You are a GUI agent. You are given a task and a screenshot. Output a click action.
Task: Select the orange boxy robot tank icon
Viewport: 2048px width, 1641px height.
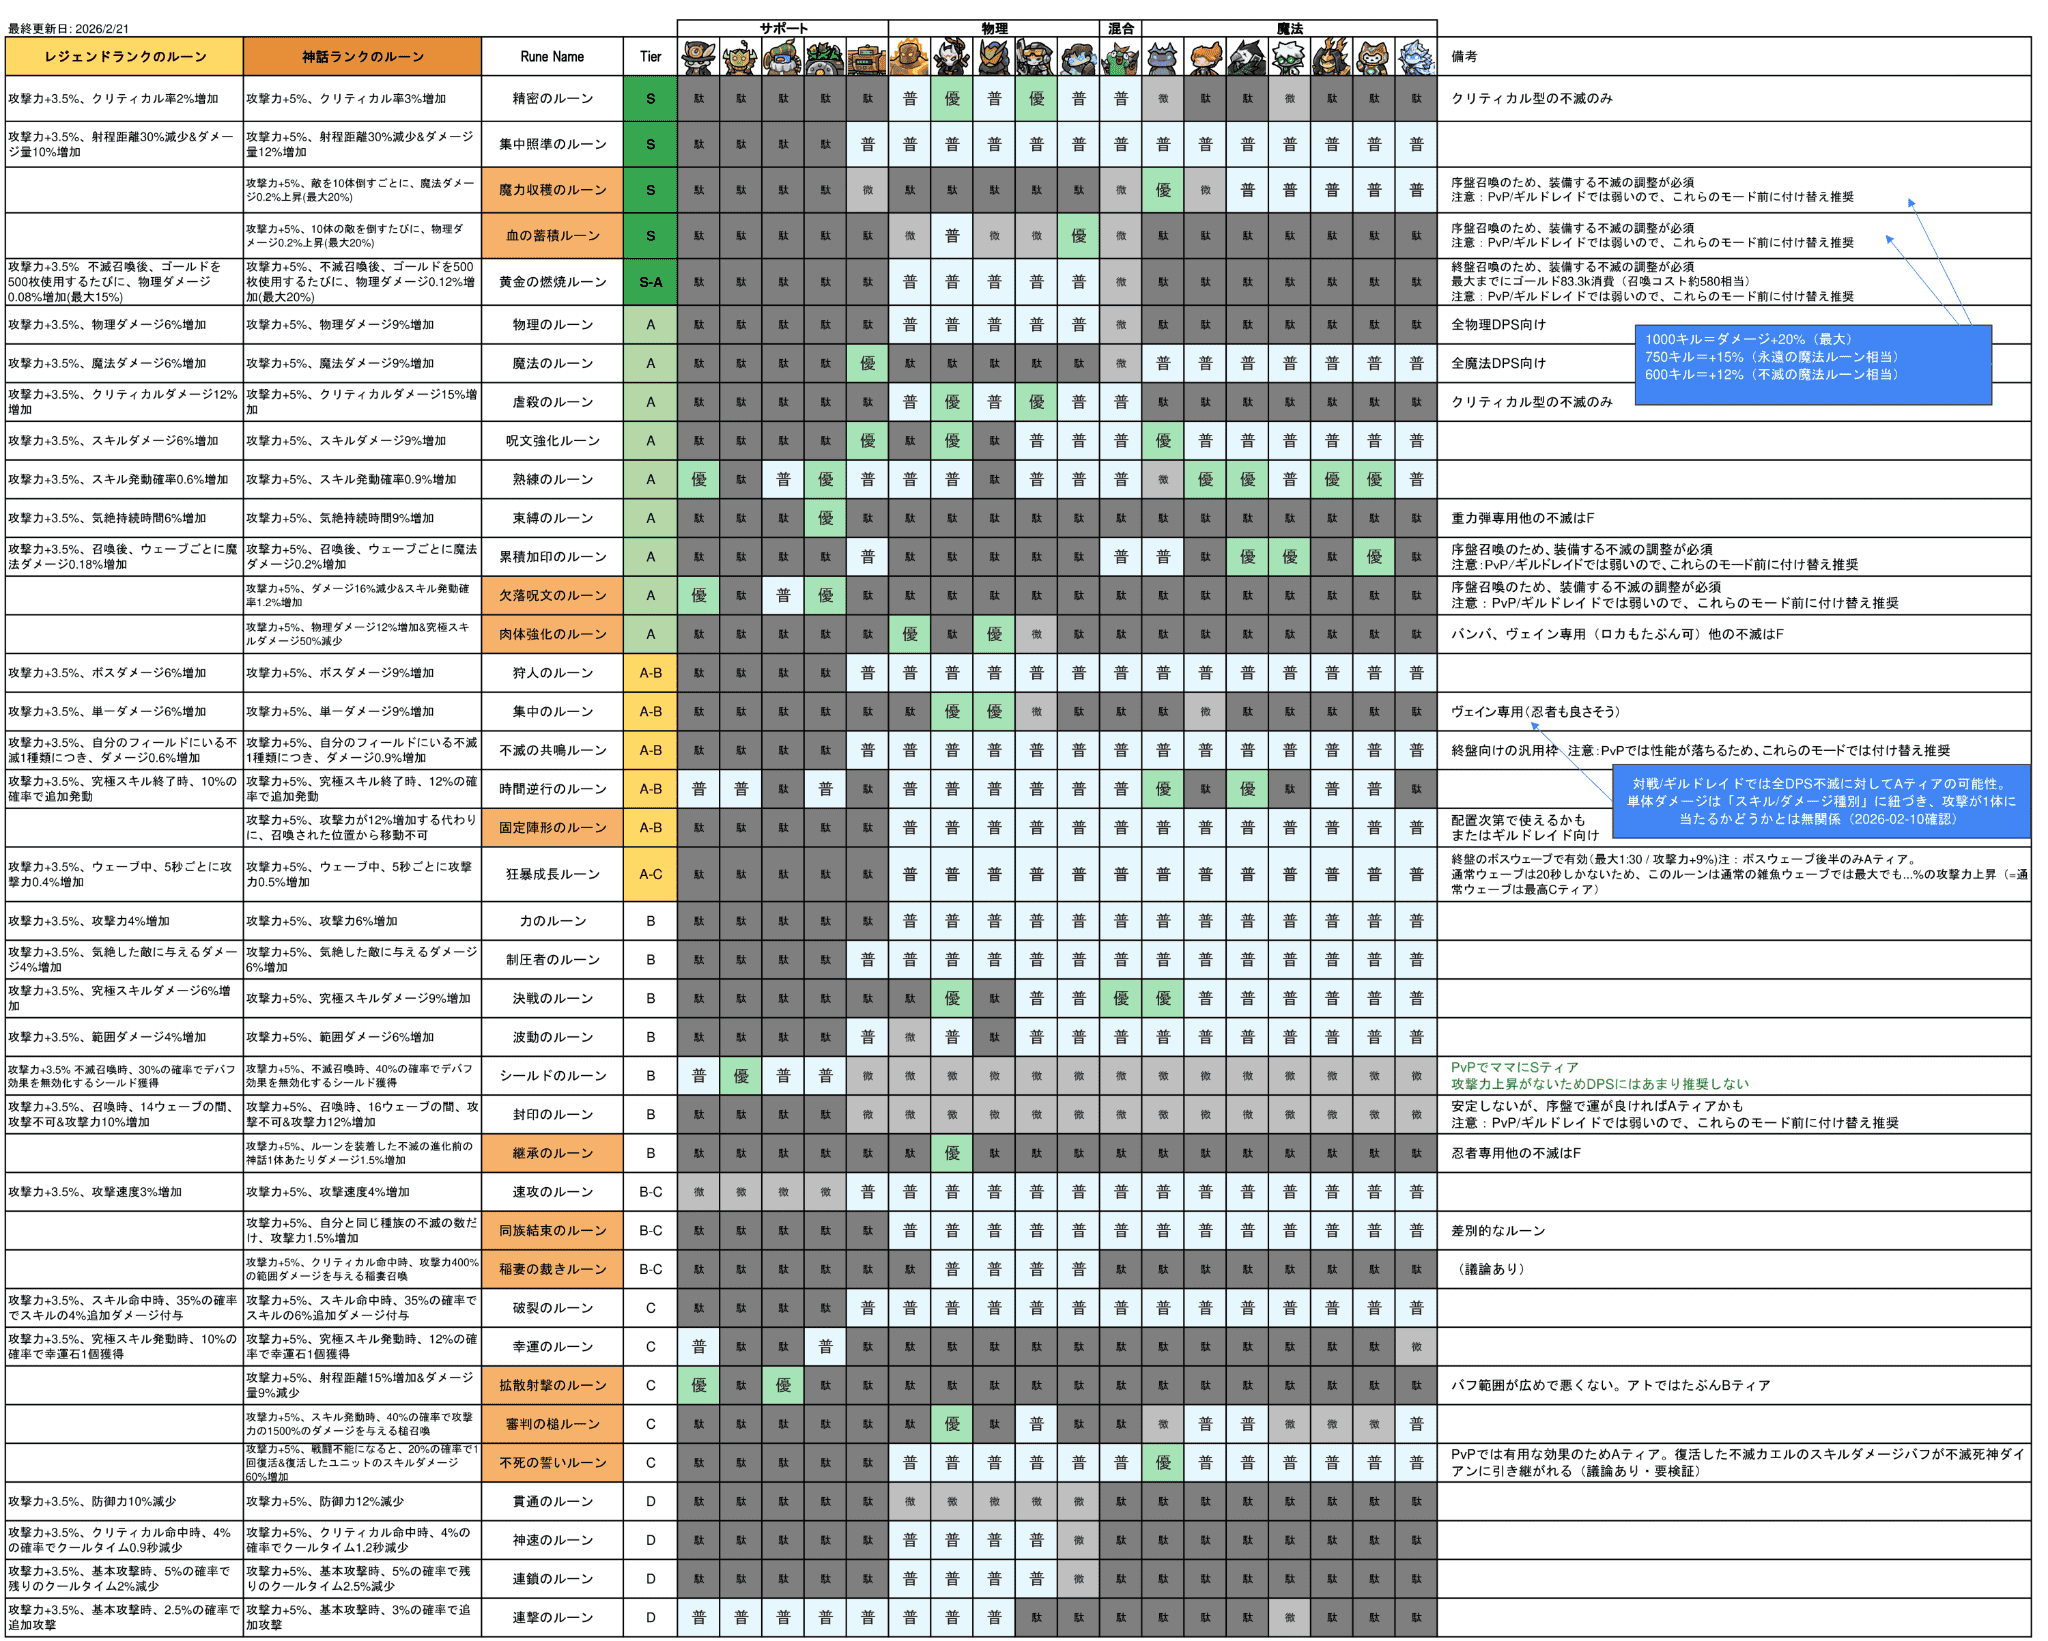867,57
